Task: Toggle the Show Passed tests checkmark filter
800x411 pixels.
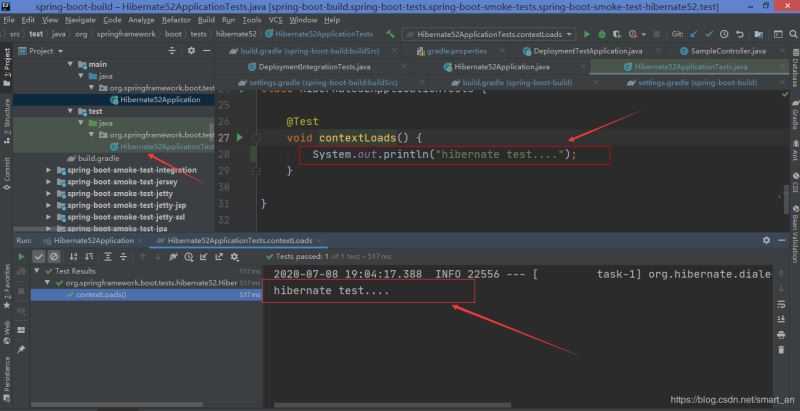Action: (x=39, y=256)
